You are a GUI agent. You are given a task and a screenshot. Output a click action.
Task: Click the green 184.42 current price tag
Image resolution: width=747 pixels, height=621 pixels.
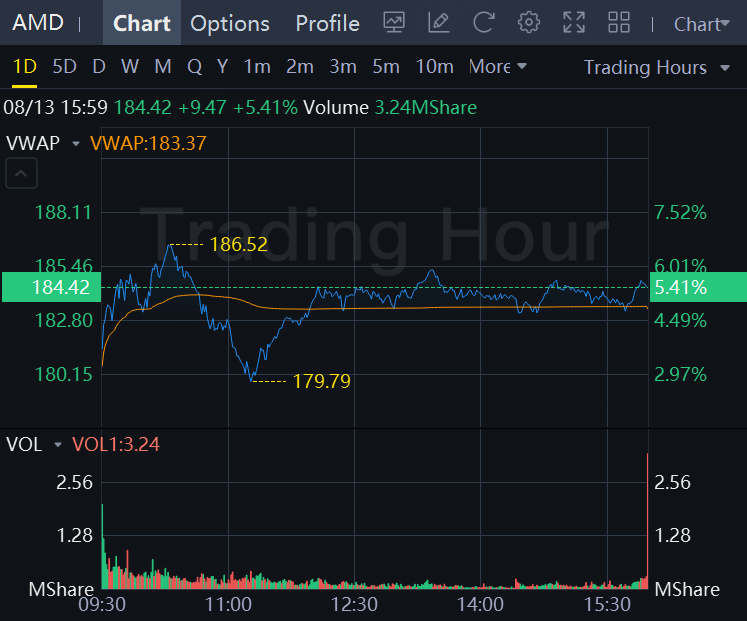click(x=51, y=287)
